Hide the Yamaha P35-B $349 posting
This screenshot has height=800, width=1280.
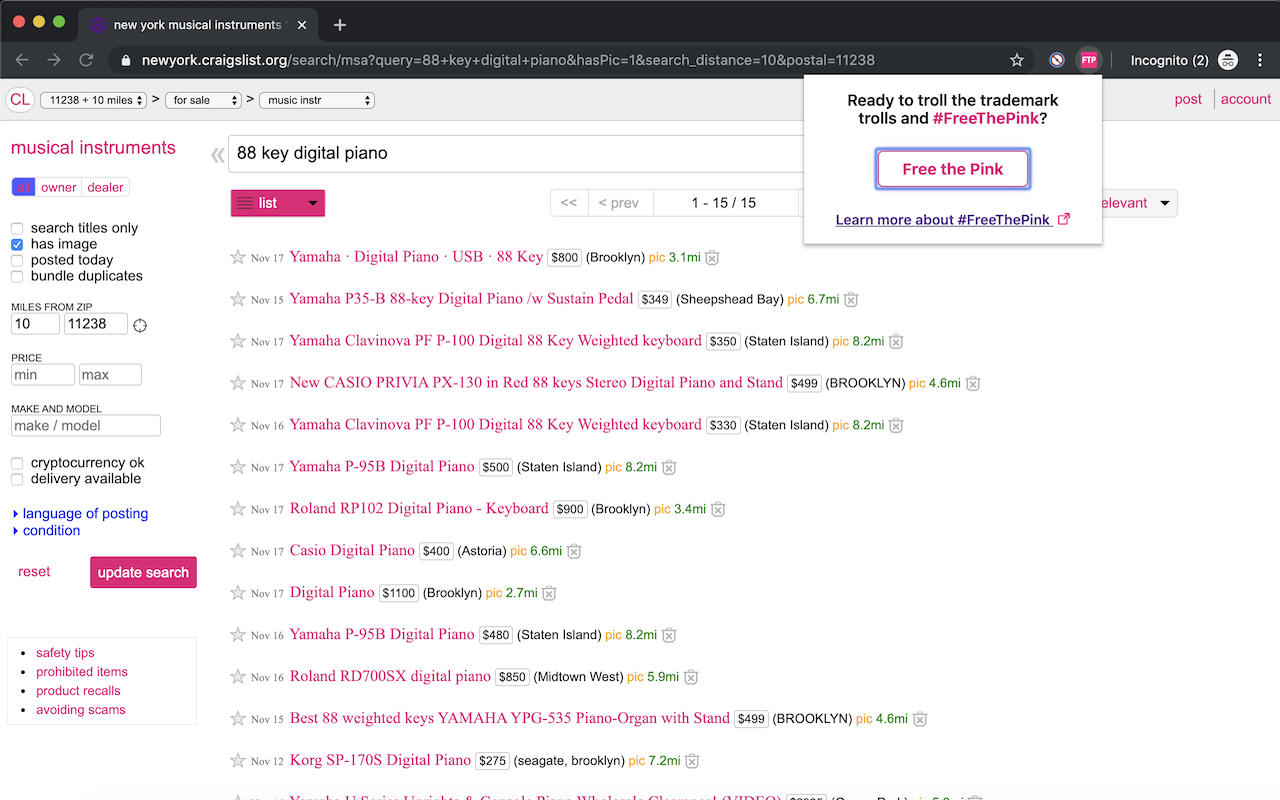851,300
